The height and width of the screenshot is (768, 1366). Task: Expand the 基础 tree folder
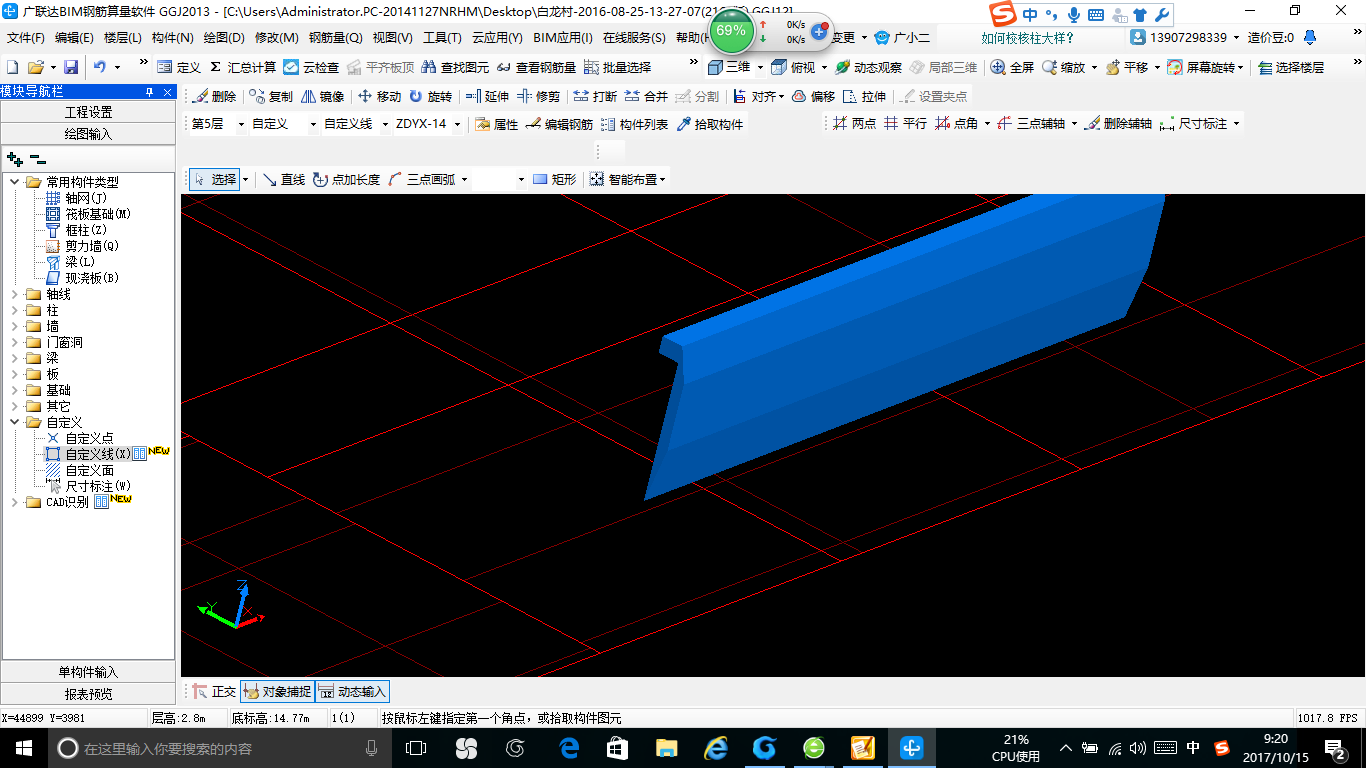pos(15,390)
